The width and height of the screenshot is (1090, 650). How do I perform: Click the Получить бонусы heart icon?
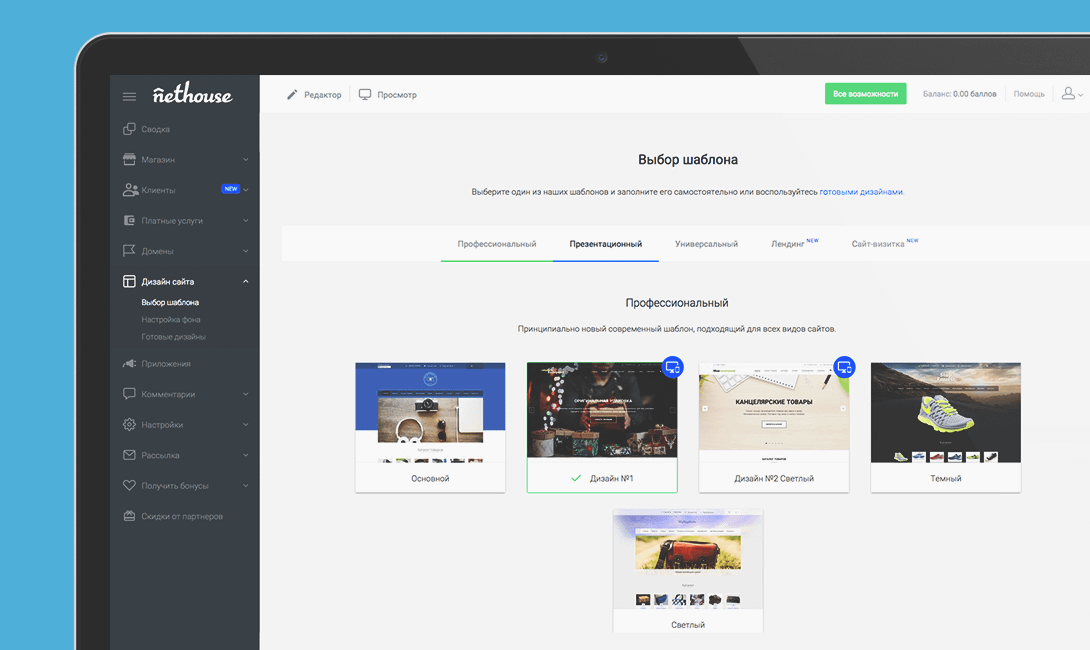(x=129, y=485)
